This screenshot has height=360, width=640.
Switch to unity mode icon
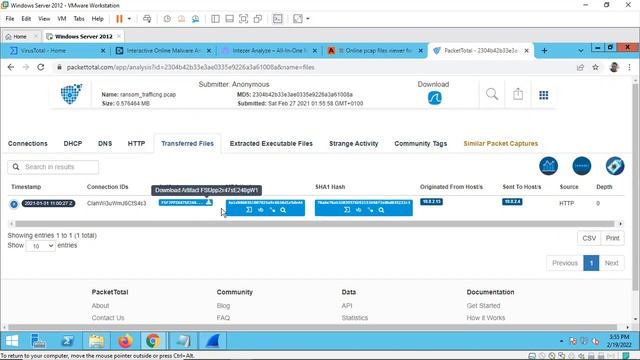coord(258,19)
